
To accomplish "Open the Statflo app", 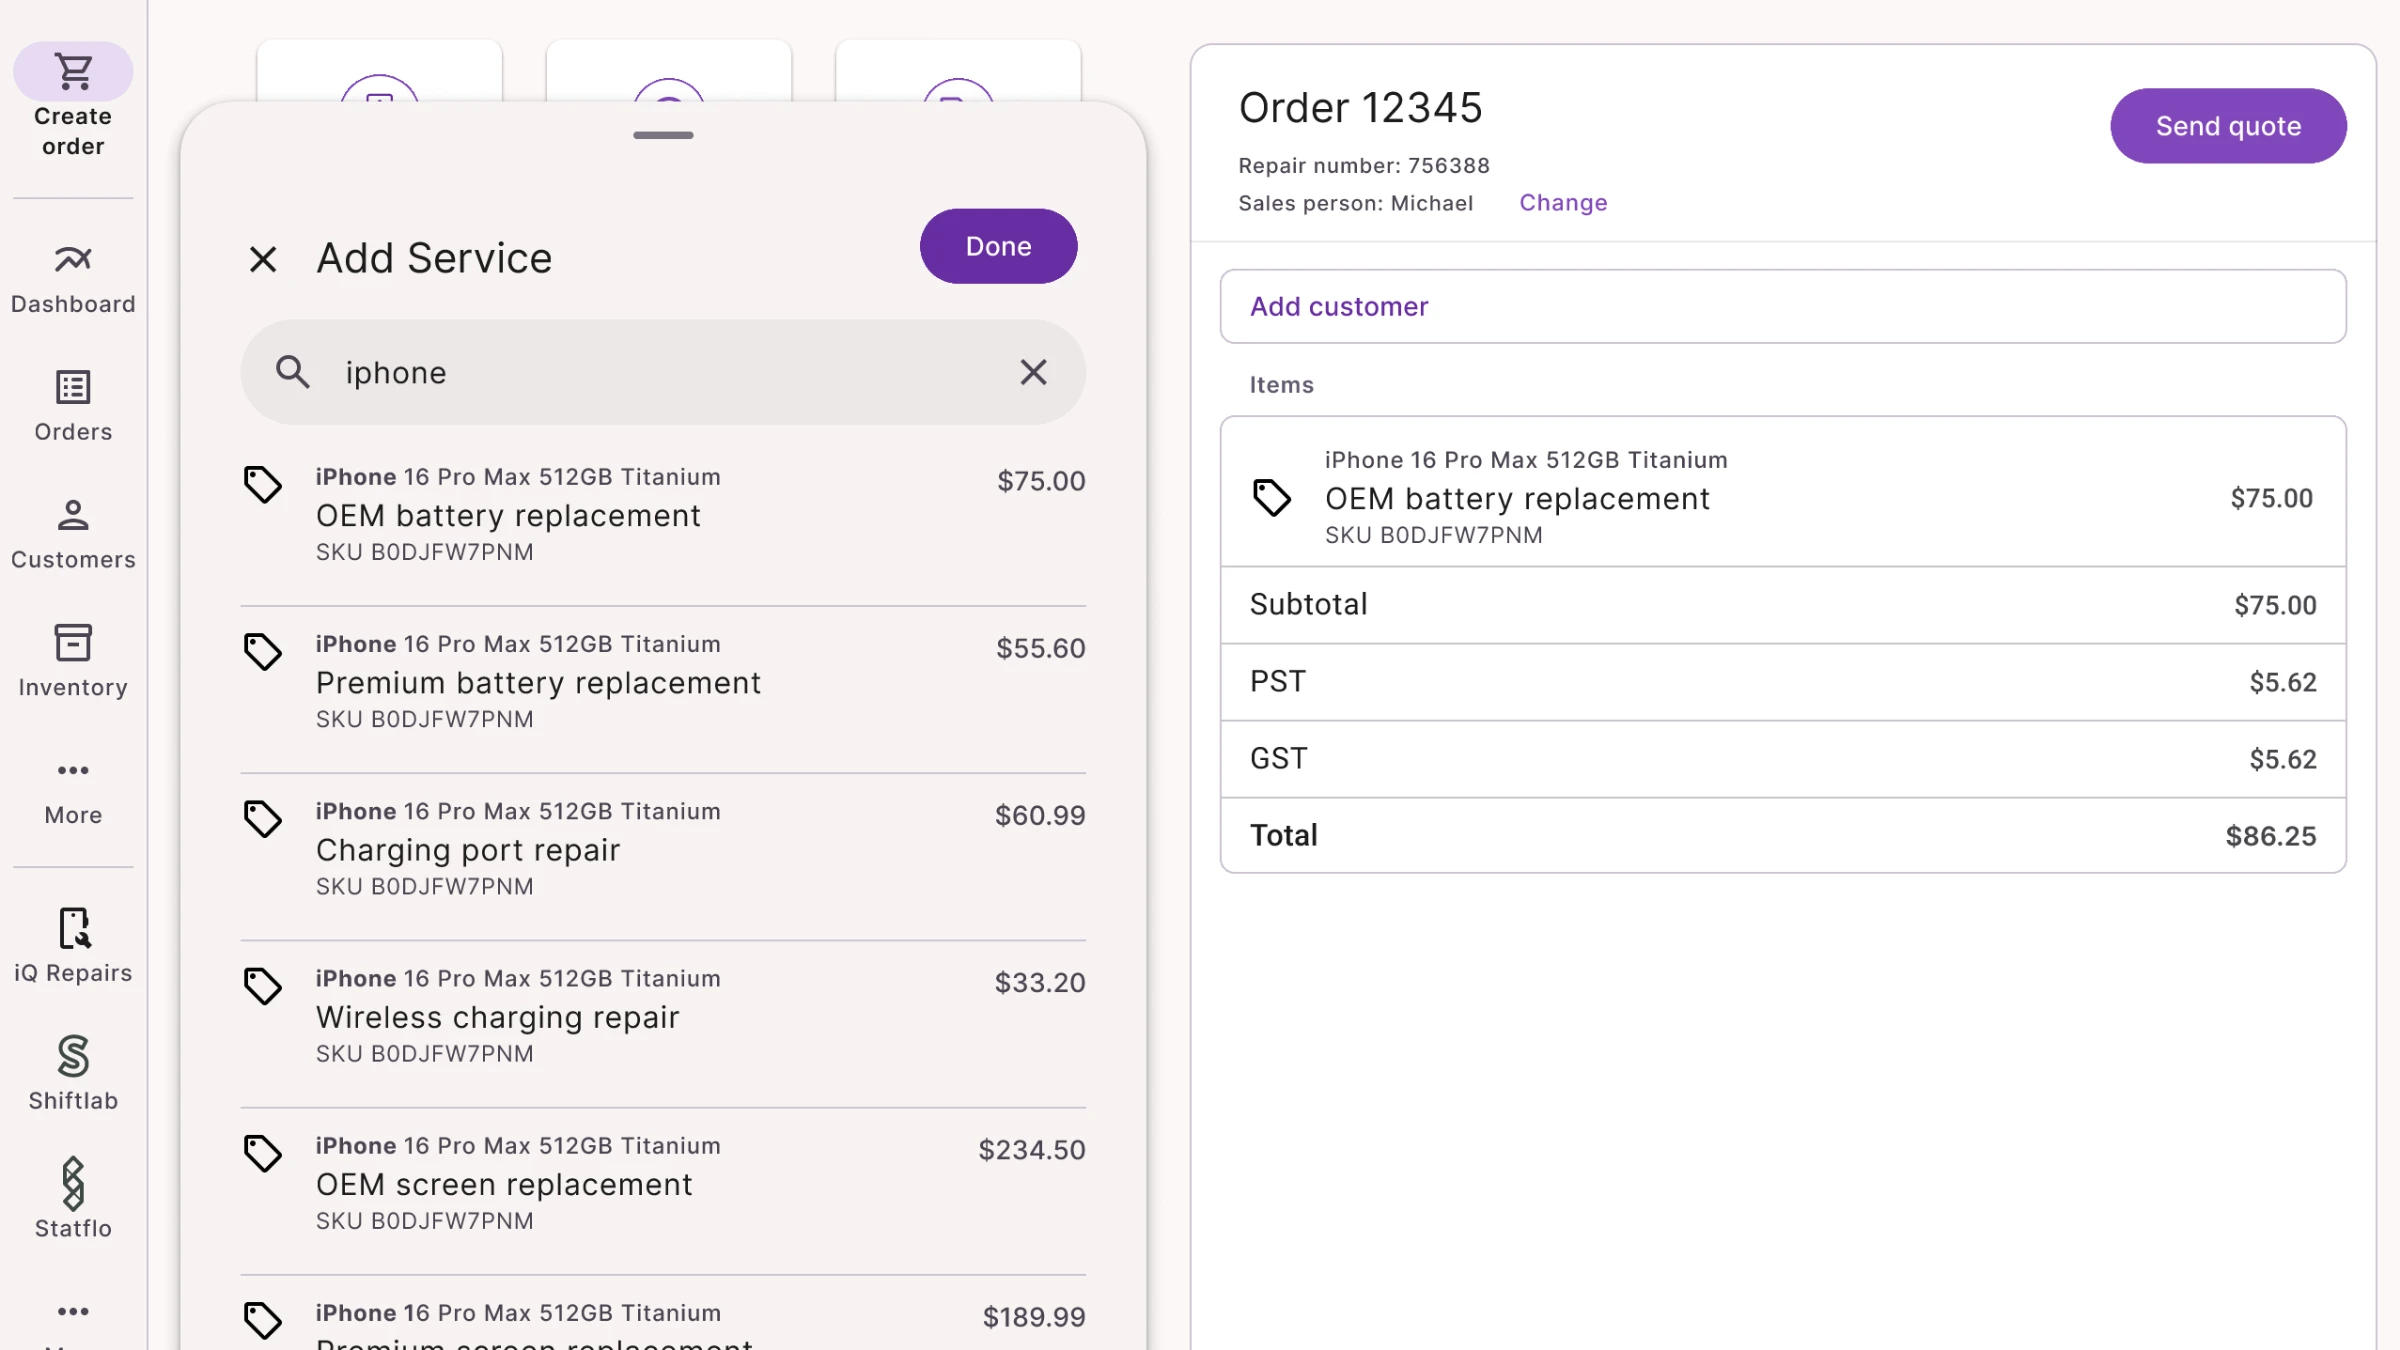I will 73,1200.
